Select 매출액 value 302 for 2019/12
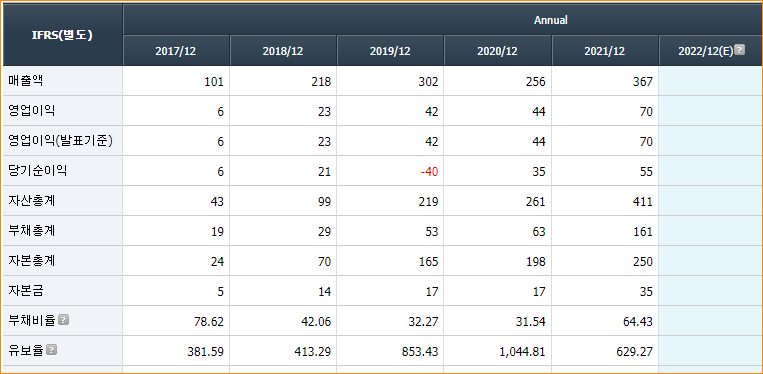Image resolution: width=763 pixels, height=374 pixels. 428,82
